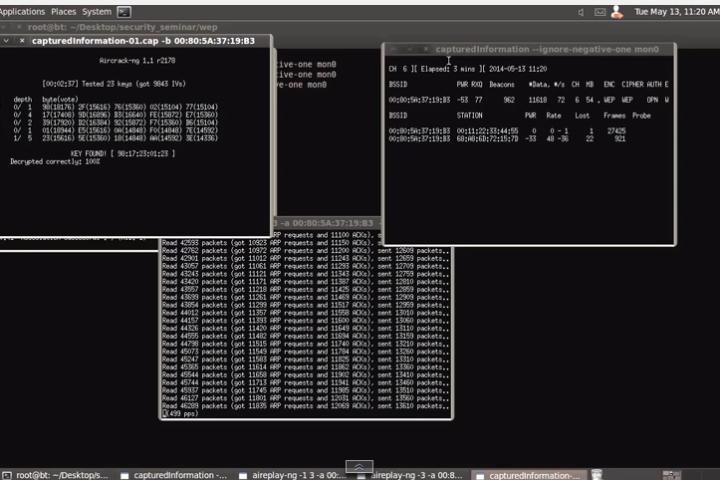
Task: Click the taskbar icon of the root@bt entry
Action: point(6,475)
